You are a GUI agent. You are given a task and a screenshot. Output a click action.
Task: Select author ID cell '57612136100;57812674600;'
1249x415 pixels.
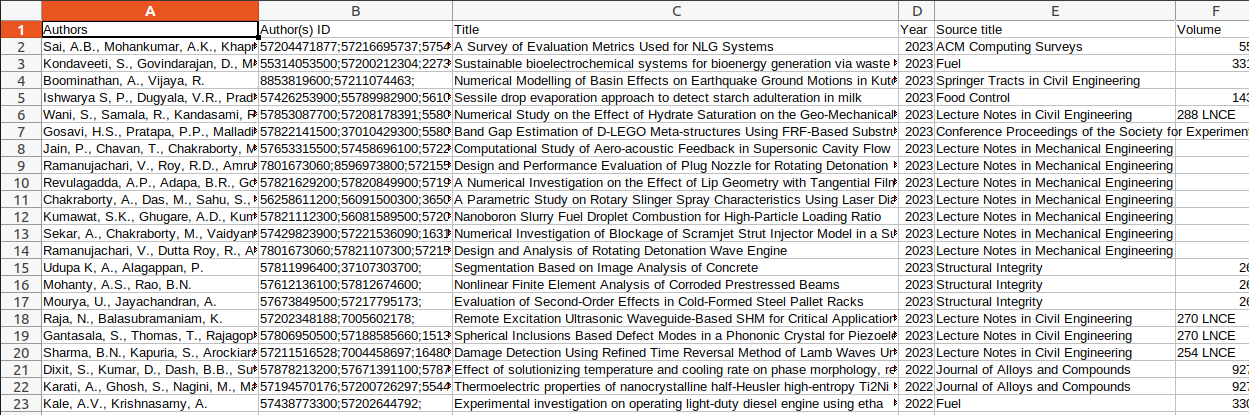tap(355, 285)
